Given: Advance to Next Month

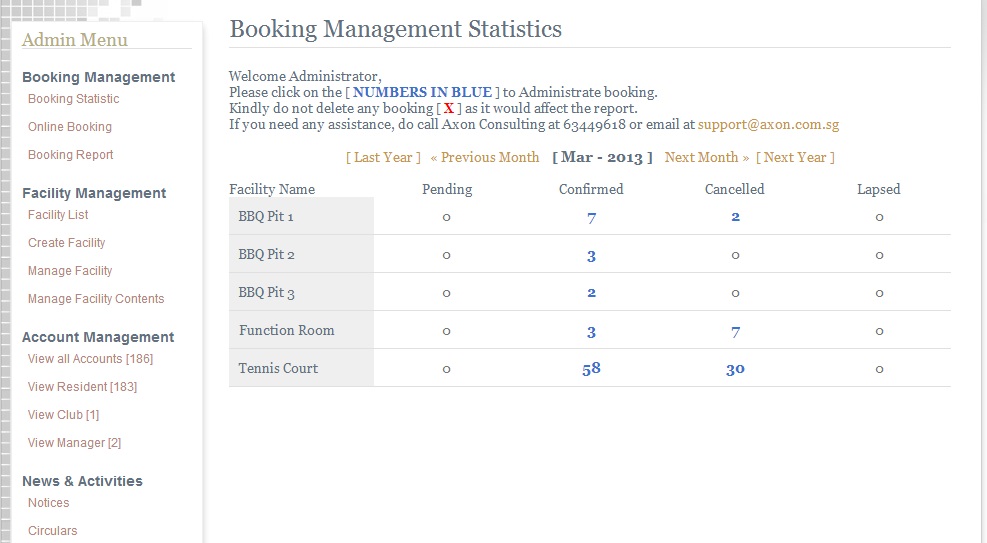Looking at the screenshot, I should click(707, 157).
